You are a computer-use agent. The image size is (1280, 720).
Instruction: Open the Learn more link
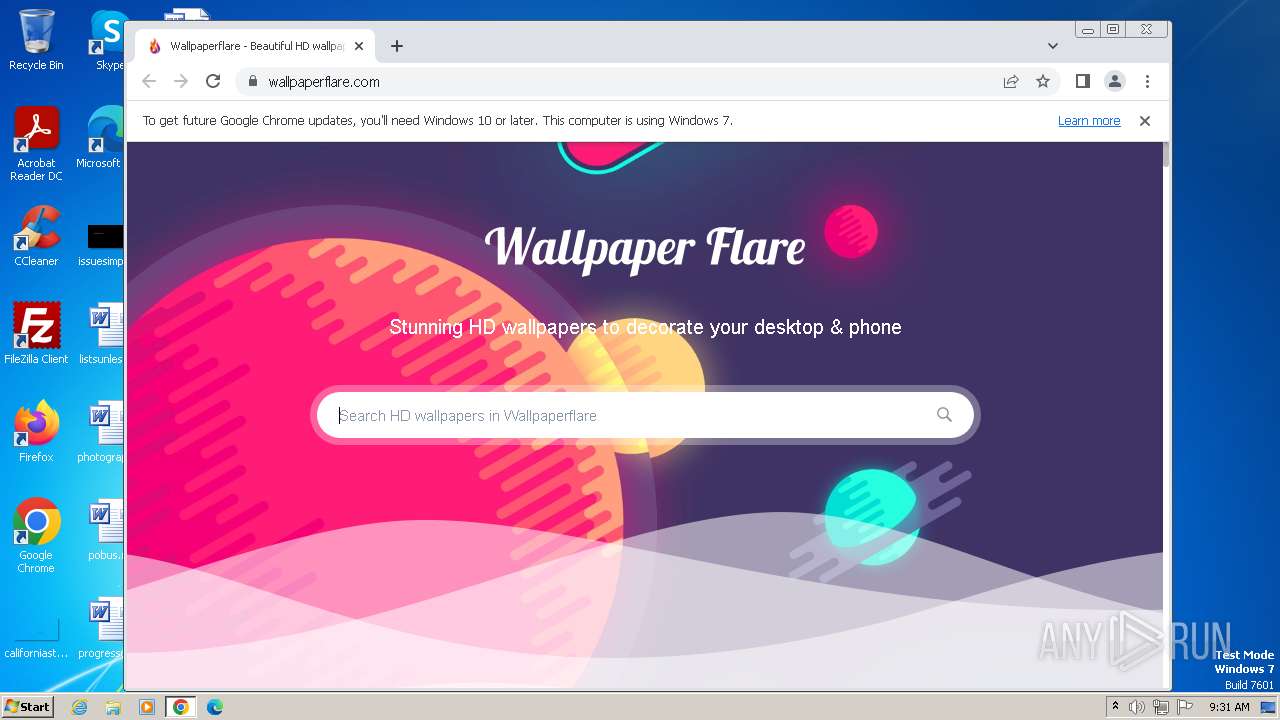click(1089, 121)
